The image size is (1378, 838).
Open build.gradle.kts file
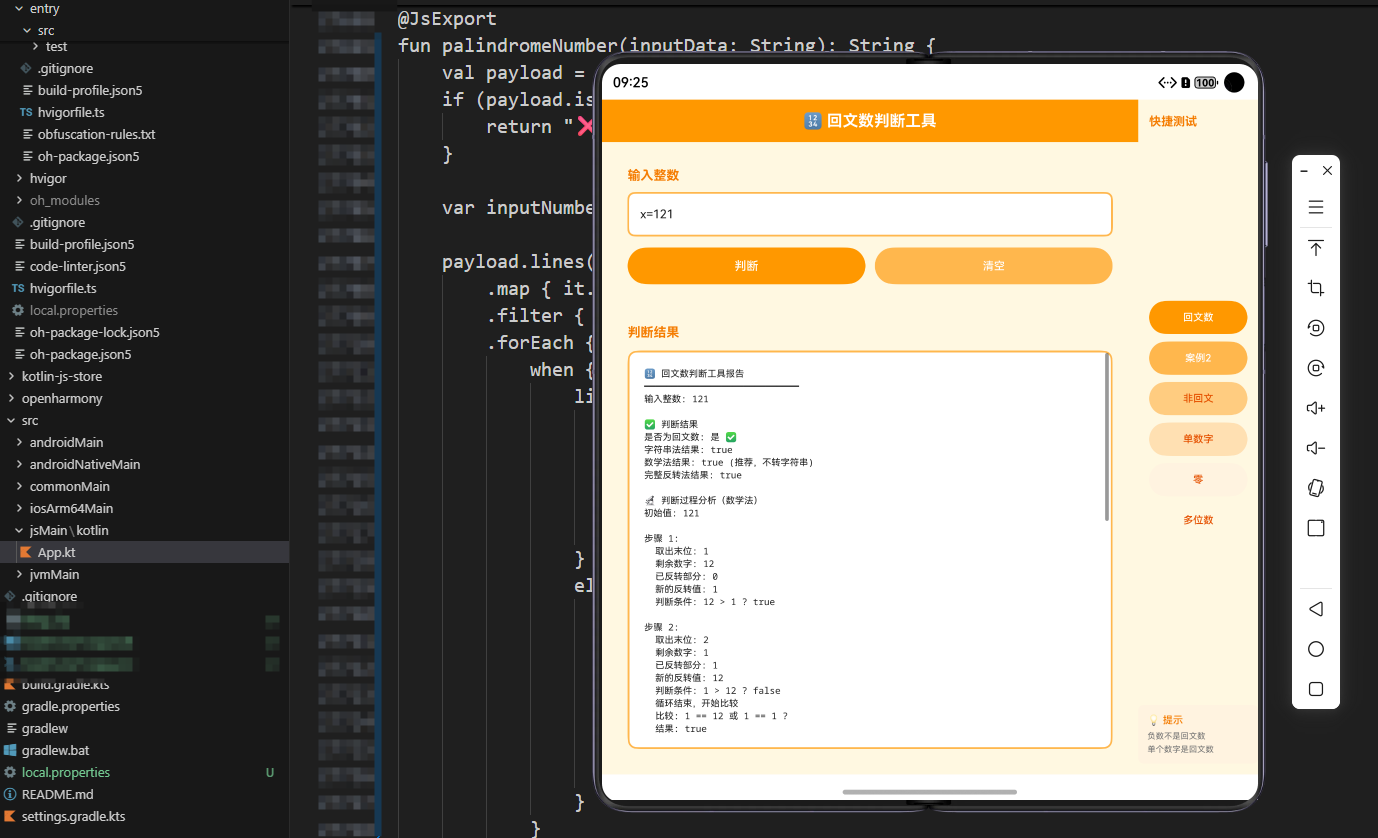click(65, 685)
